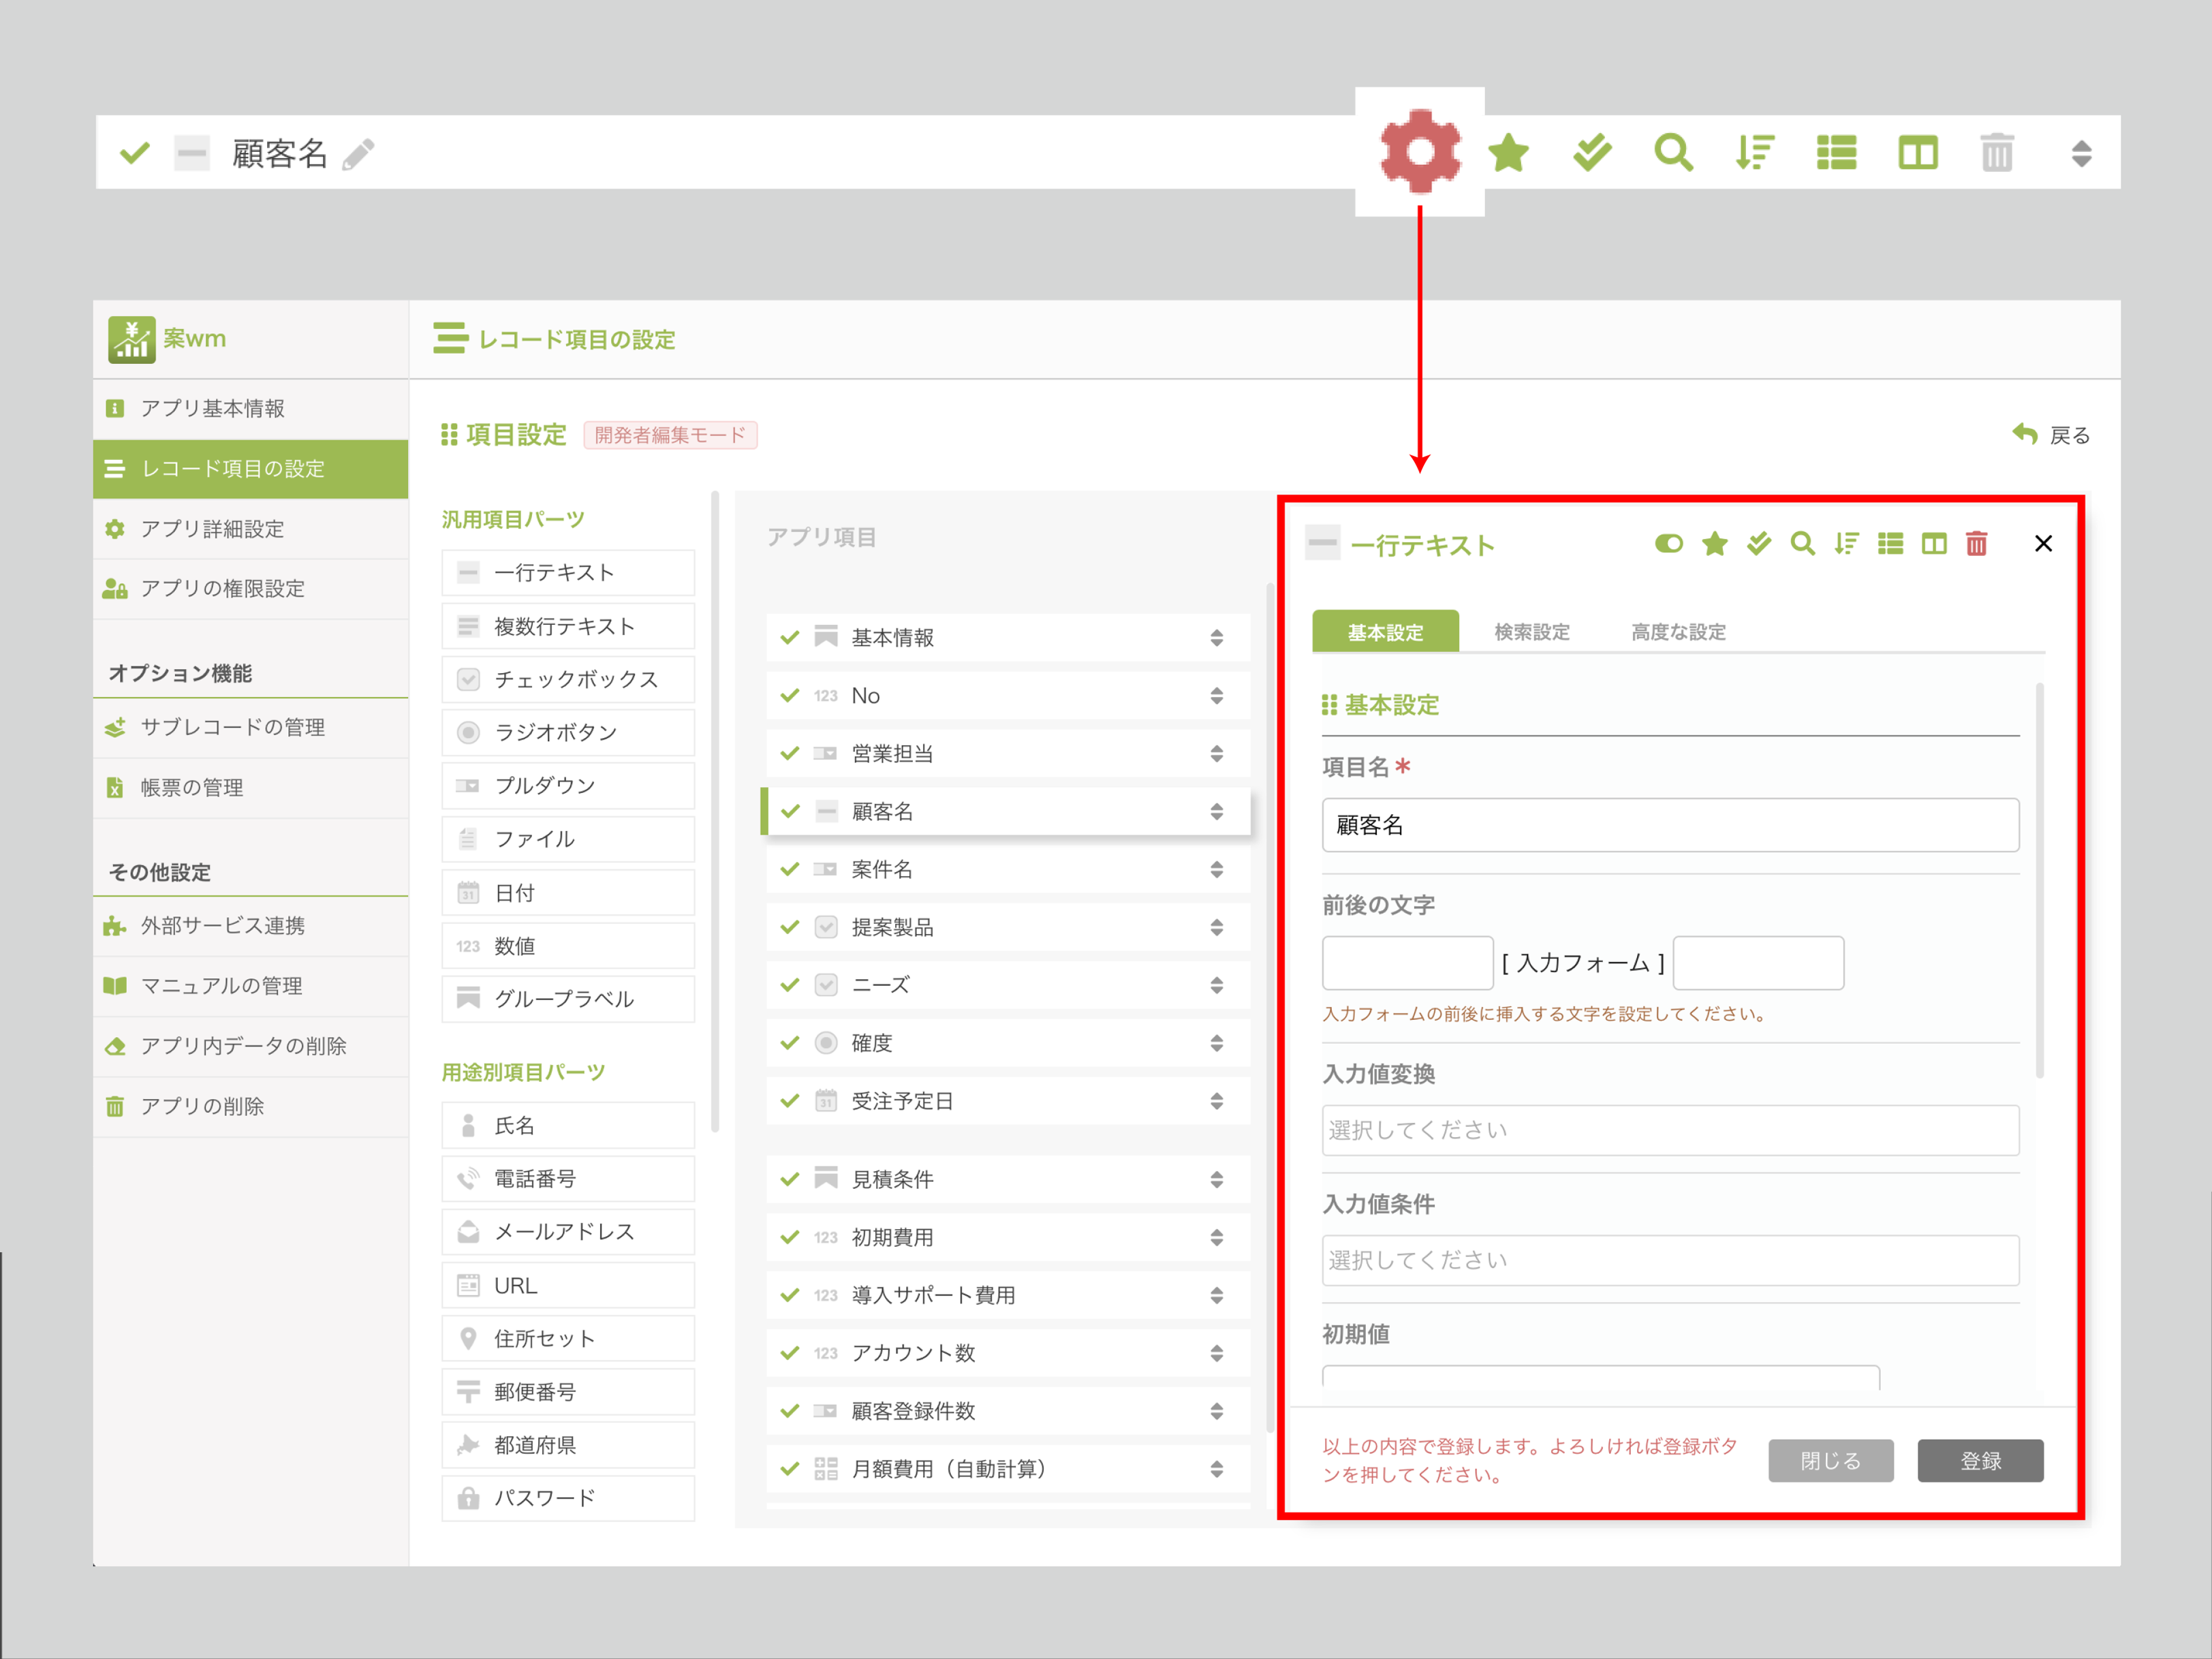Click the list view icon in top bar
The width and height of the screenshot is (2212, 1659).
tap(1836, 153)
